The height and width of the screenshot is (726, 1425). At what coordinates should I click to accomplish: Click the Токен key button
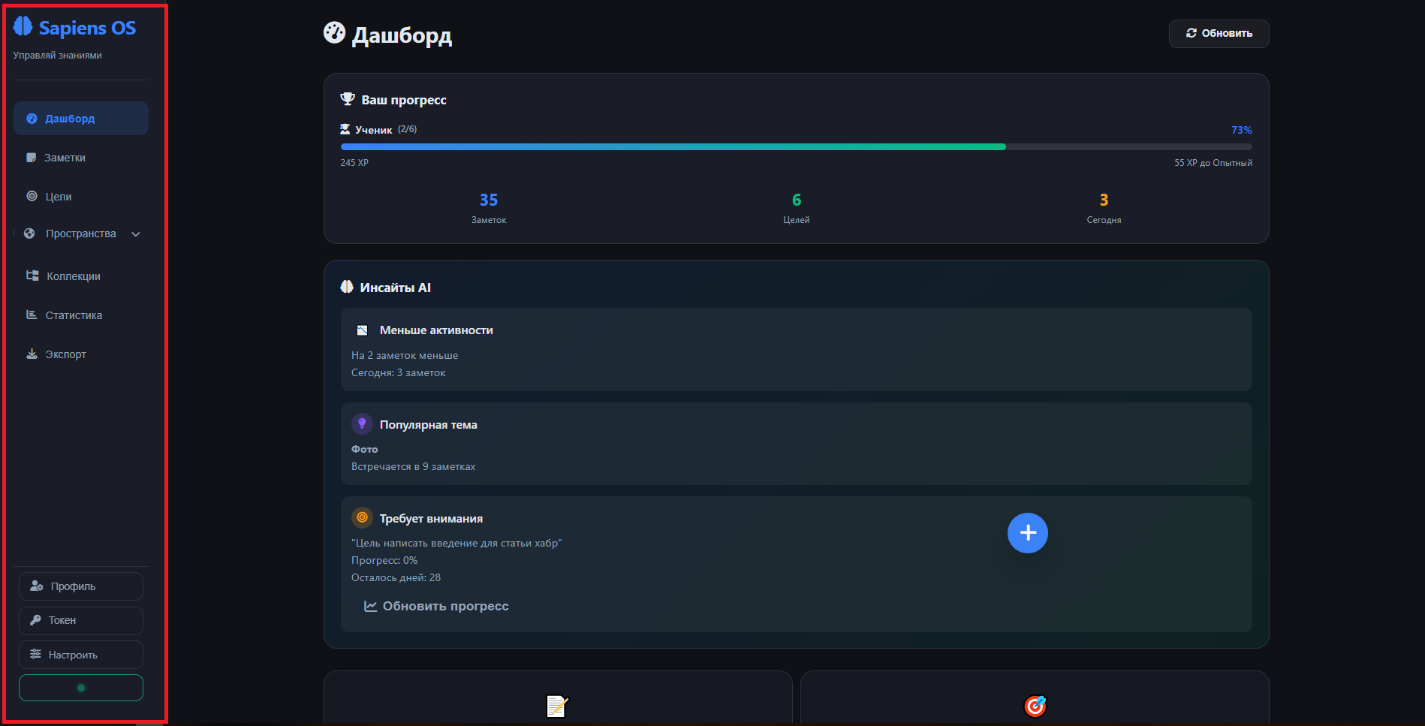(x=81, y=620)
